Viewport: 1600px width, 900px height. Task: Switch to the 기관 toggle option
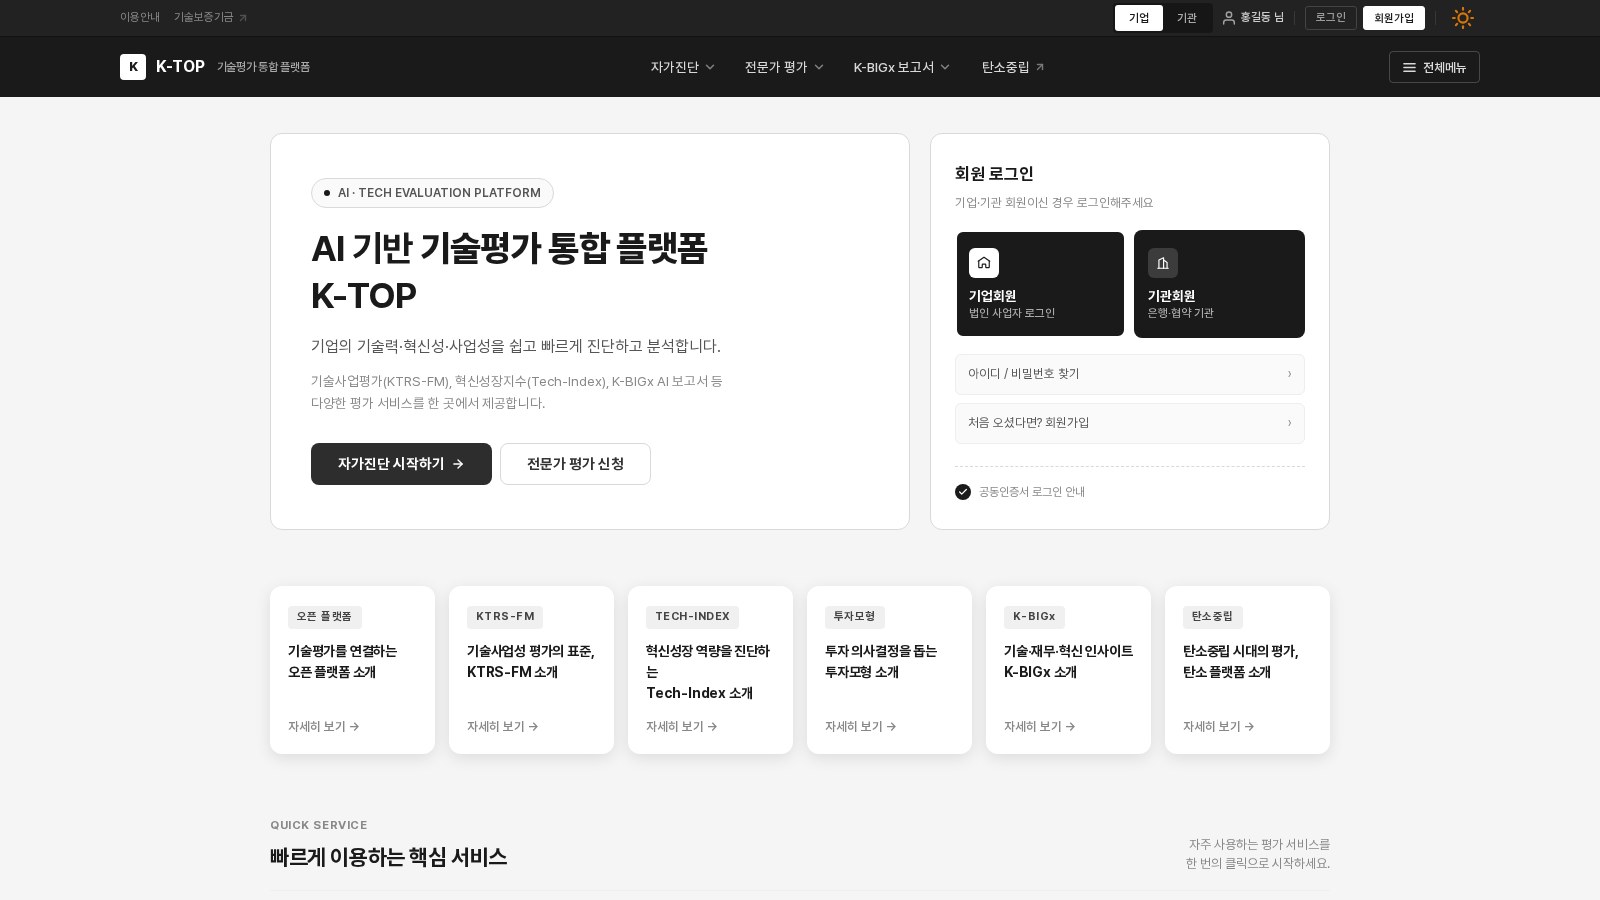point(1187,18)
